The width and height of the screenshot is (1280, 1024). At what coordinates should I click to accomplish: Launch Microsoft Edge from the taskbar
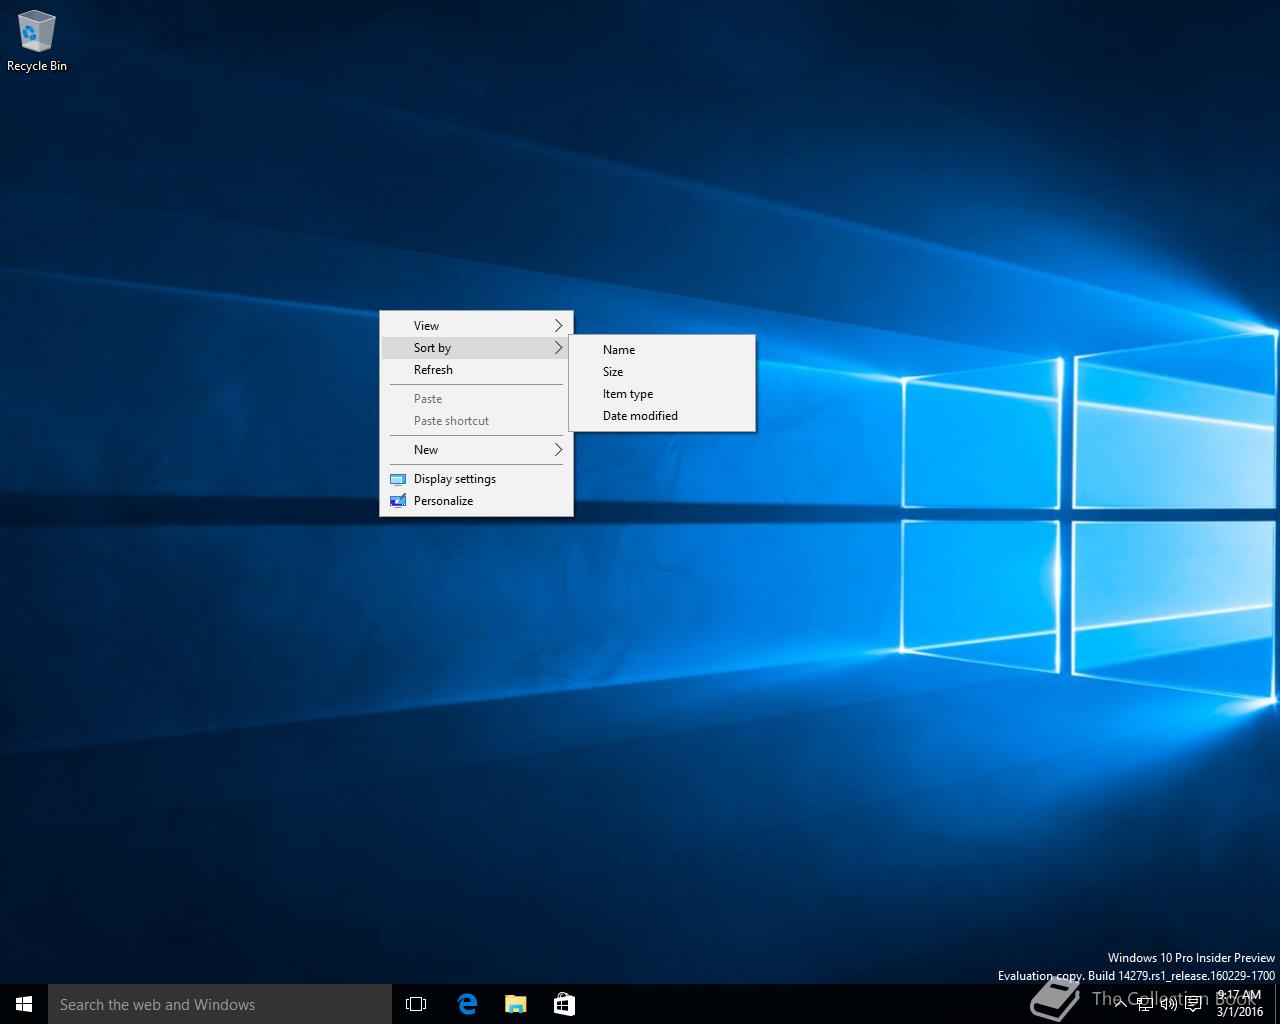click(467, 1004)
